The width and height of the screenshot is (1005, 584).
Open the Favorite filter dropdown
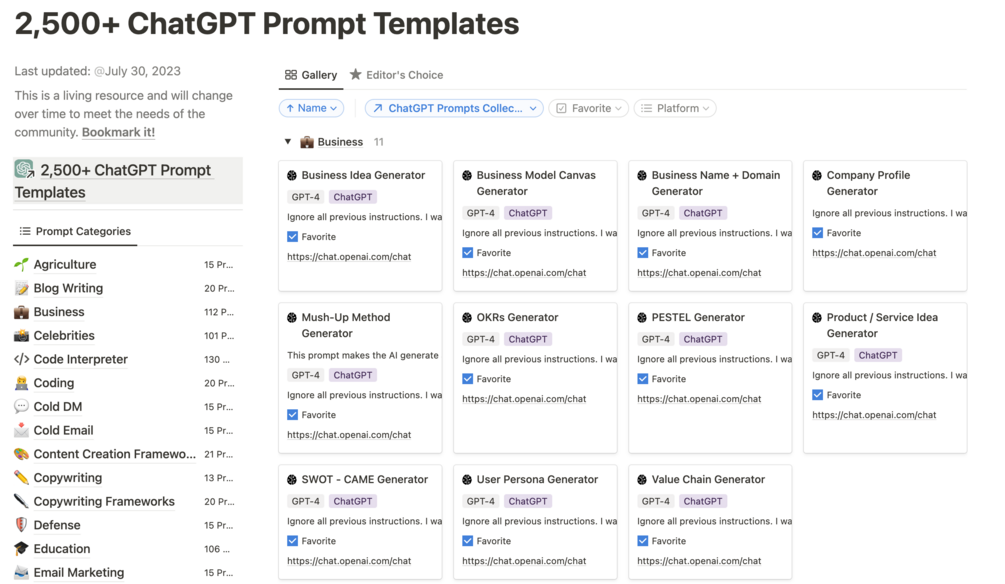click(589, 108)
